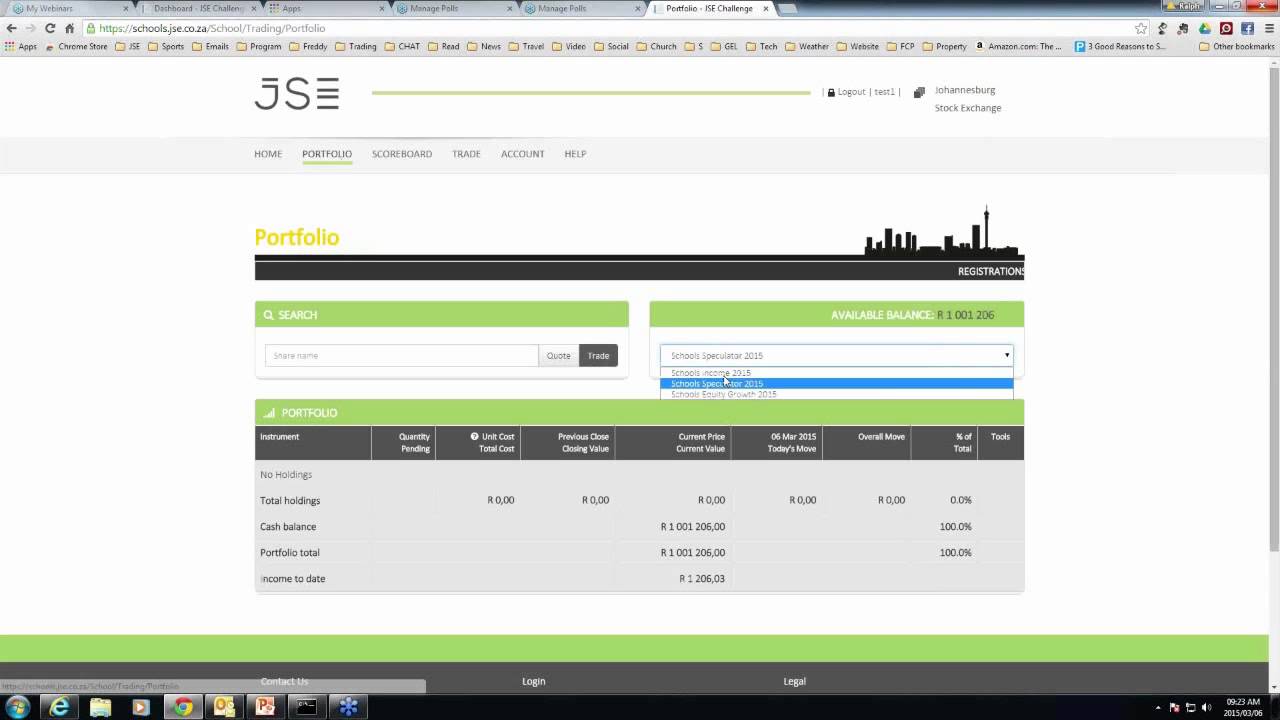Screen dimensions: 1280x720
Task: Click the Windows Start button
Action: [17, 707]
